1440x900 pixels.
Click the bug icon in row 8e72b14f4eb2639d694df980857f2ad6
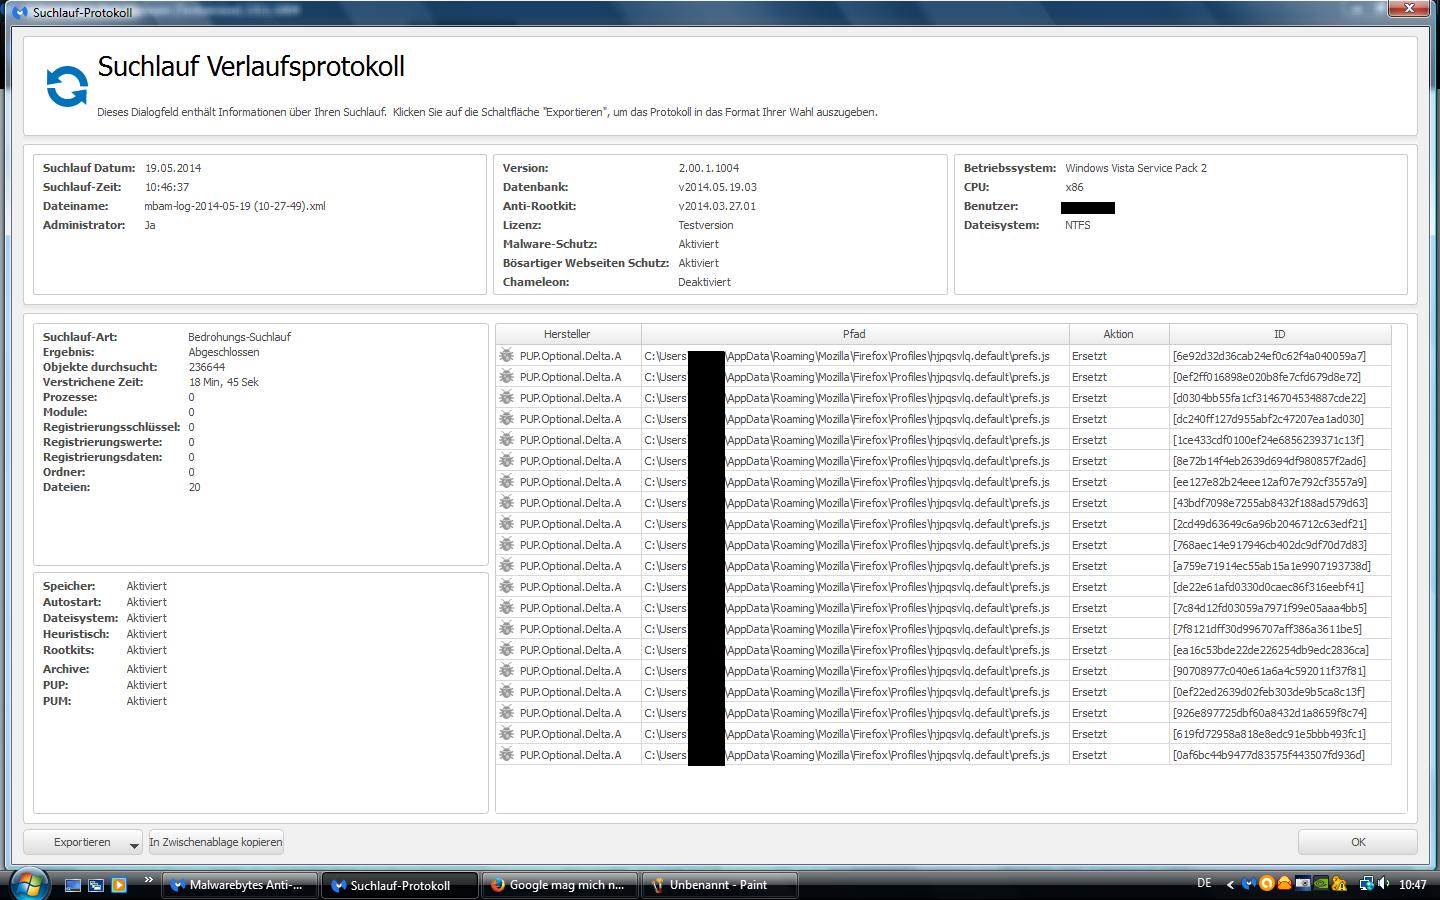coord(507,461)
